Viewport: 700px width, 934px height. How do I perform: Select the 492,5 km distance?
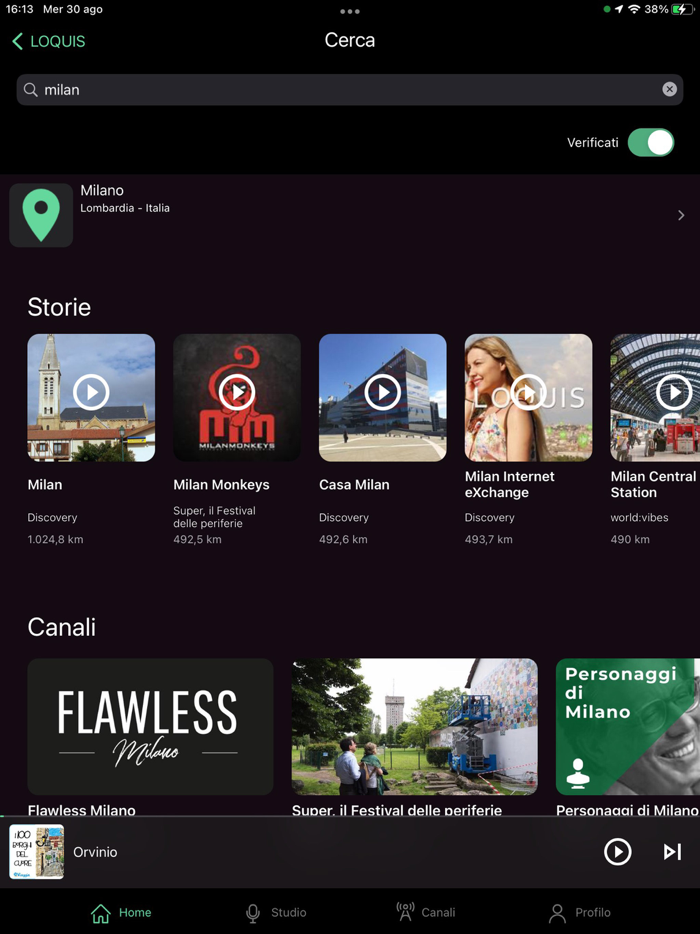pos(197,540)
